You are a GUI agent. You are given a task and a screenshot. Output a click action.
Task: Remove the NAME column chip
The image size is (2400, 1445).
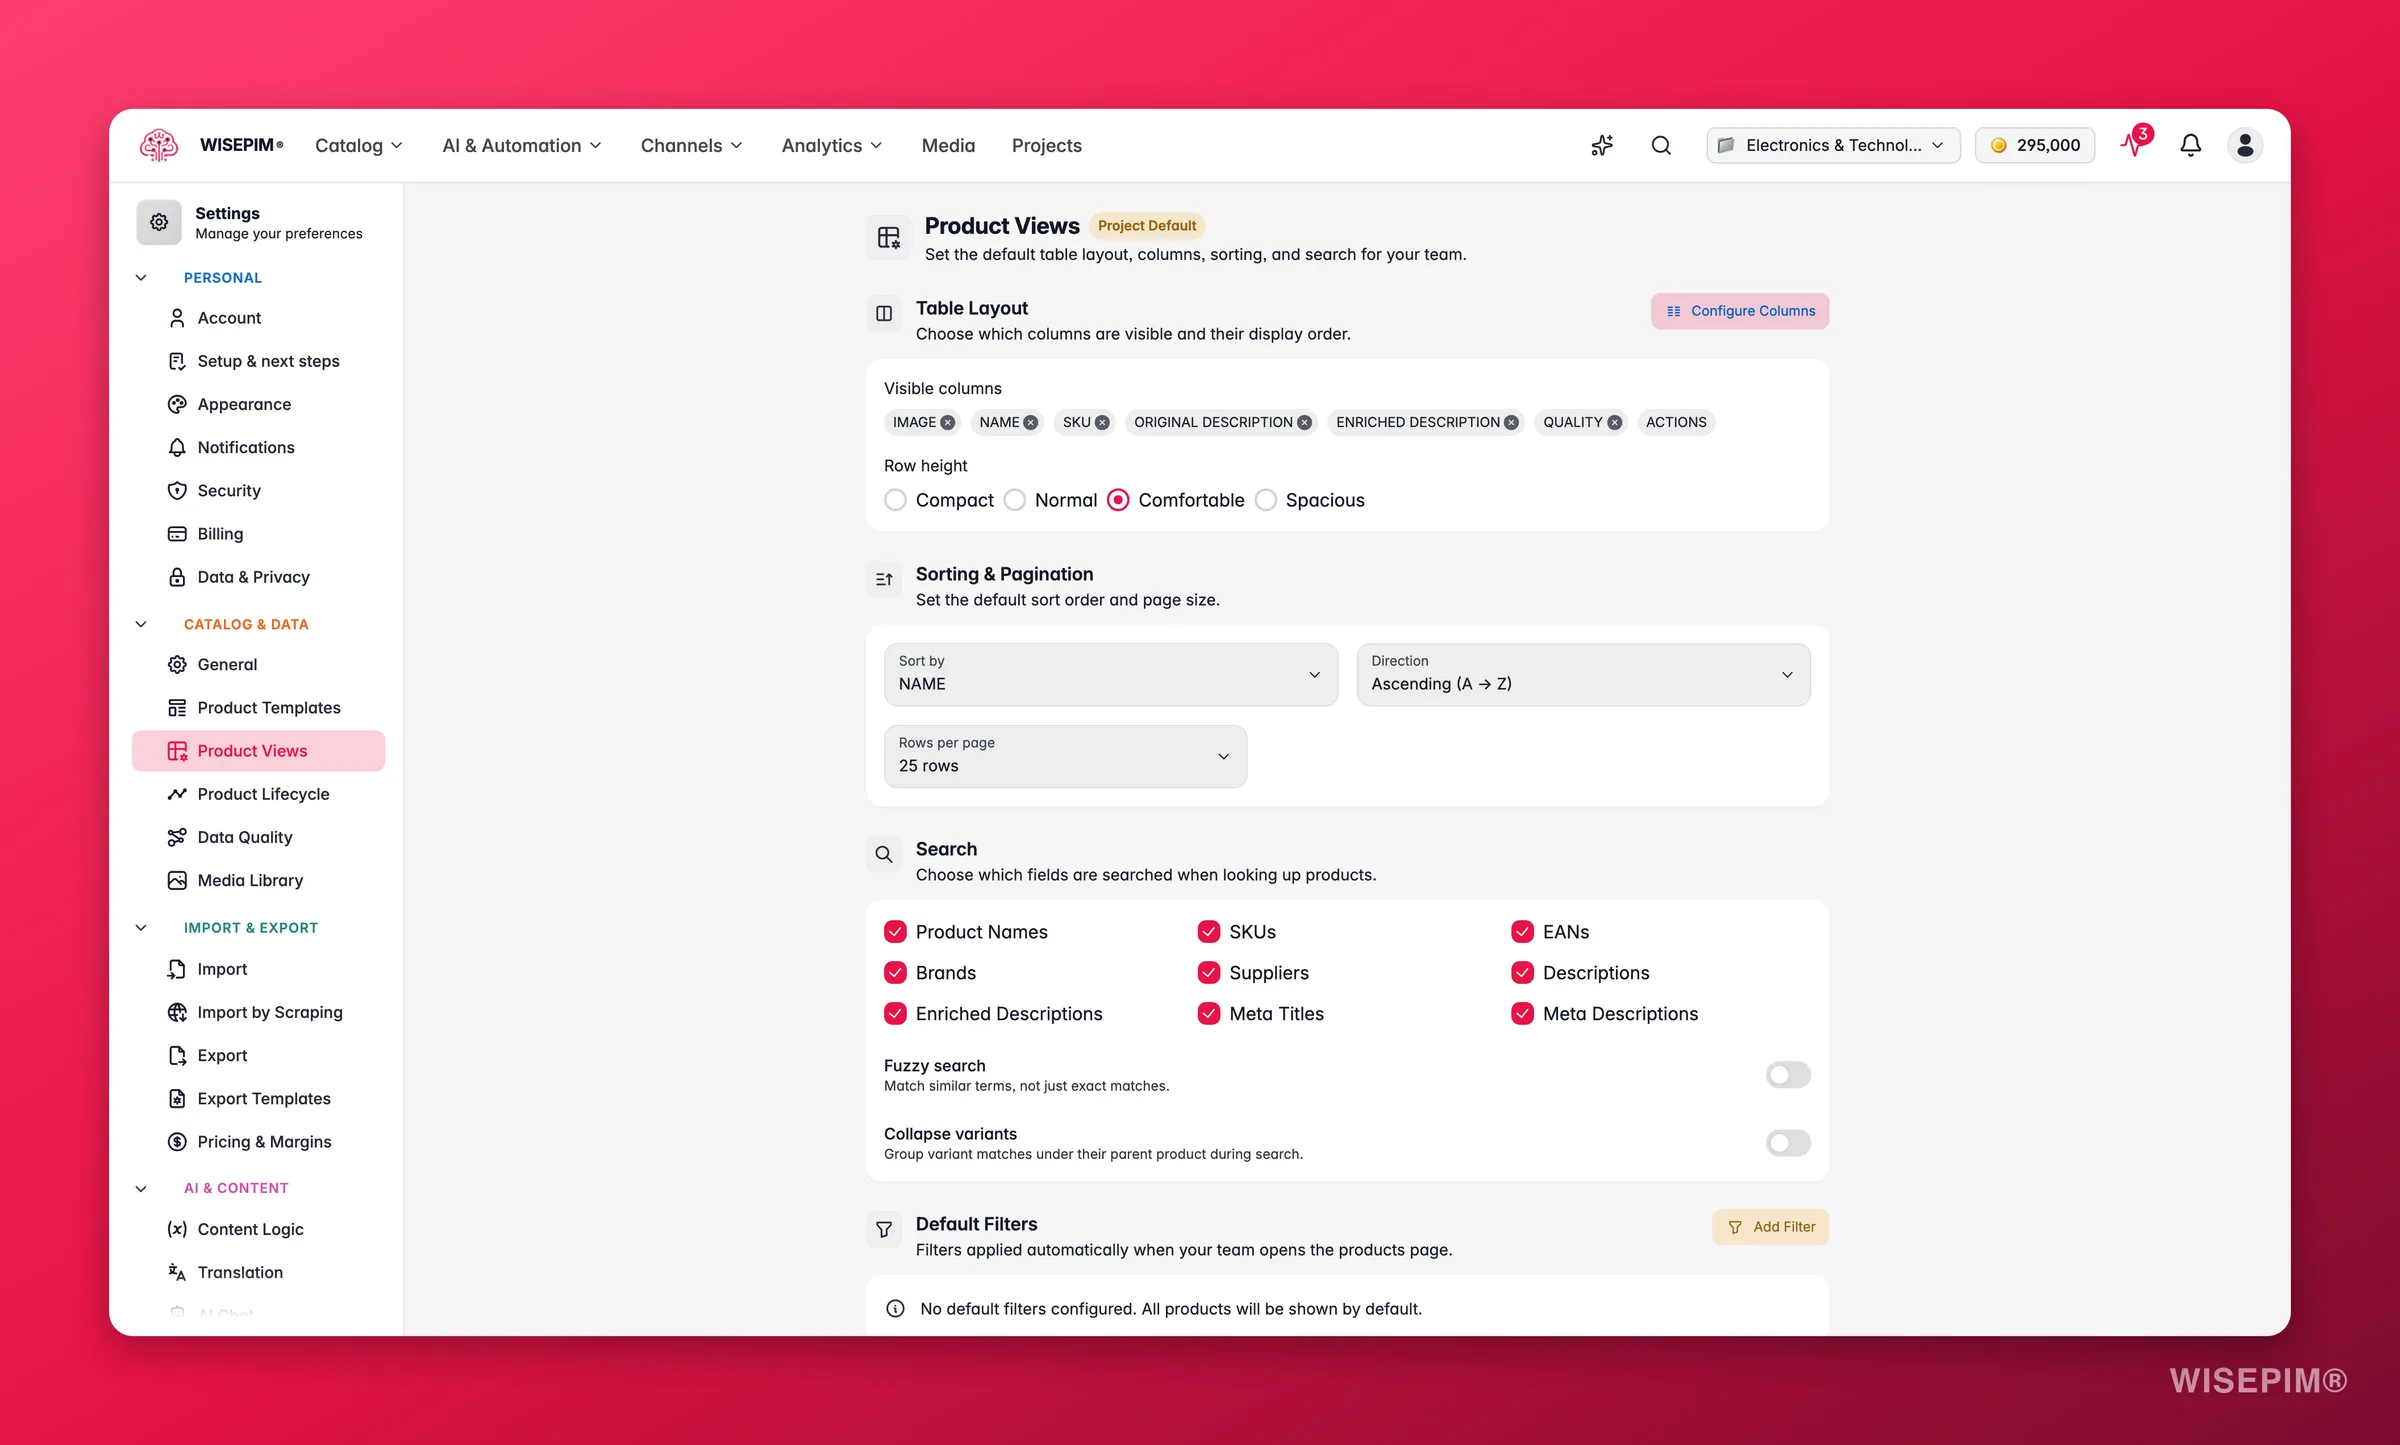pos(1030,422)
